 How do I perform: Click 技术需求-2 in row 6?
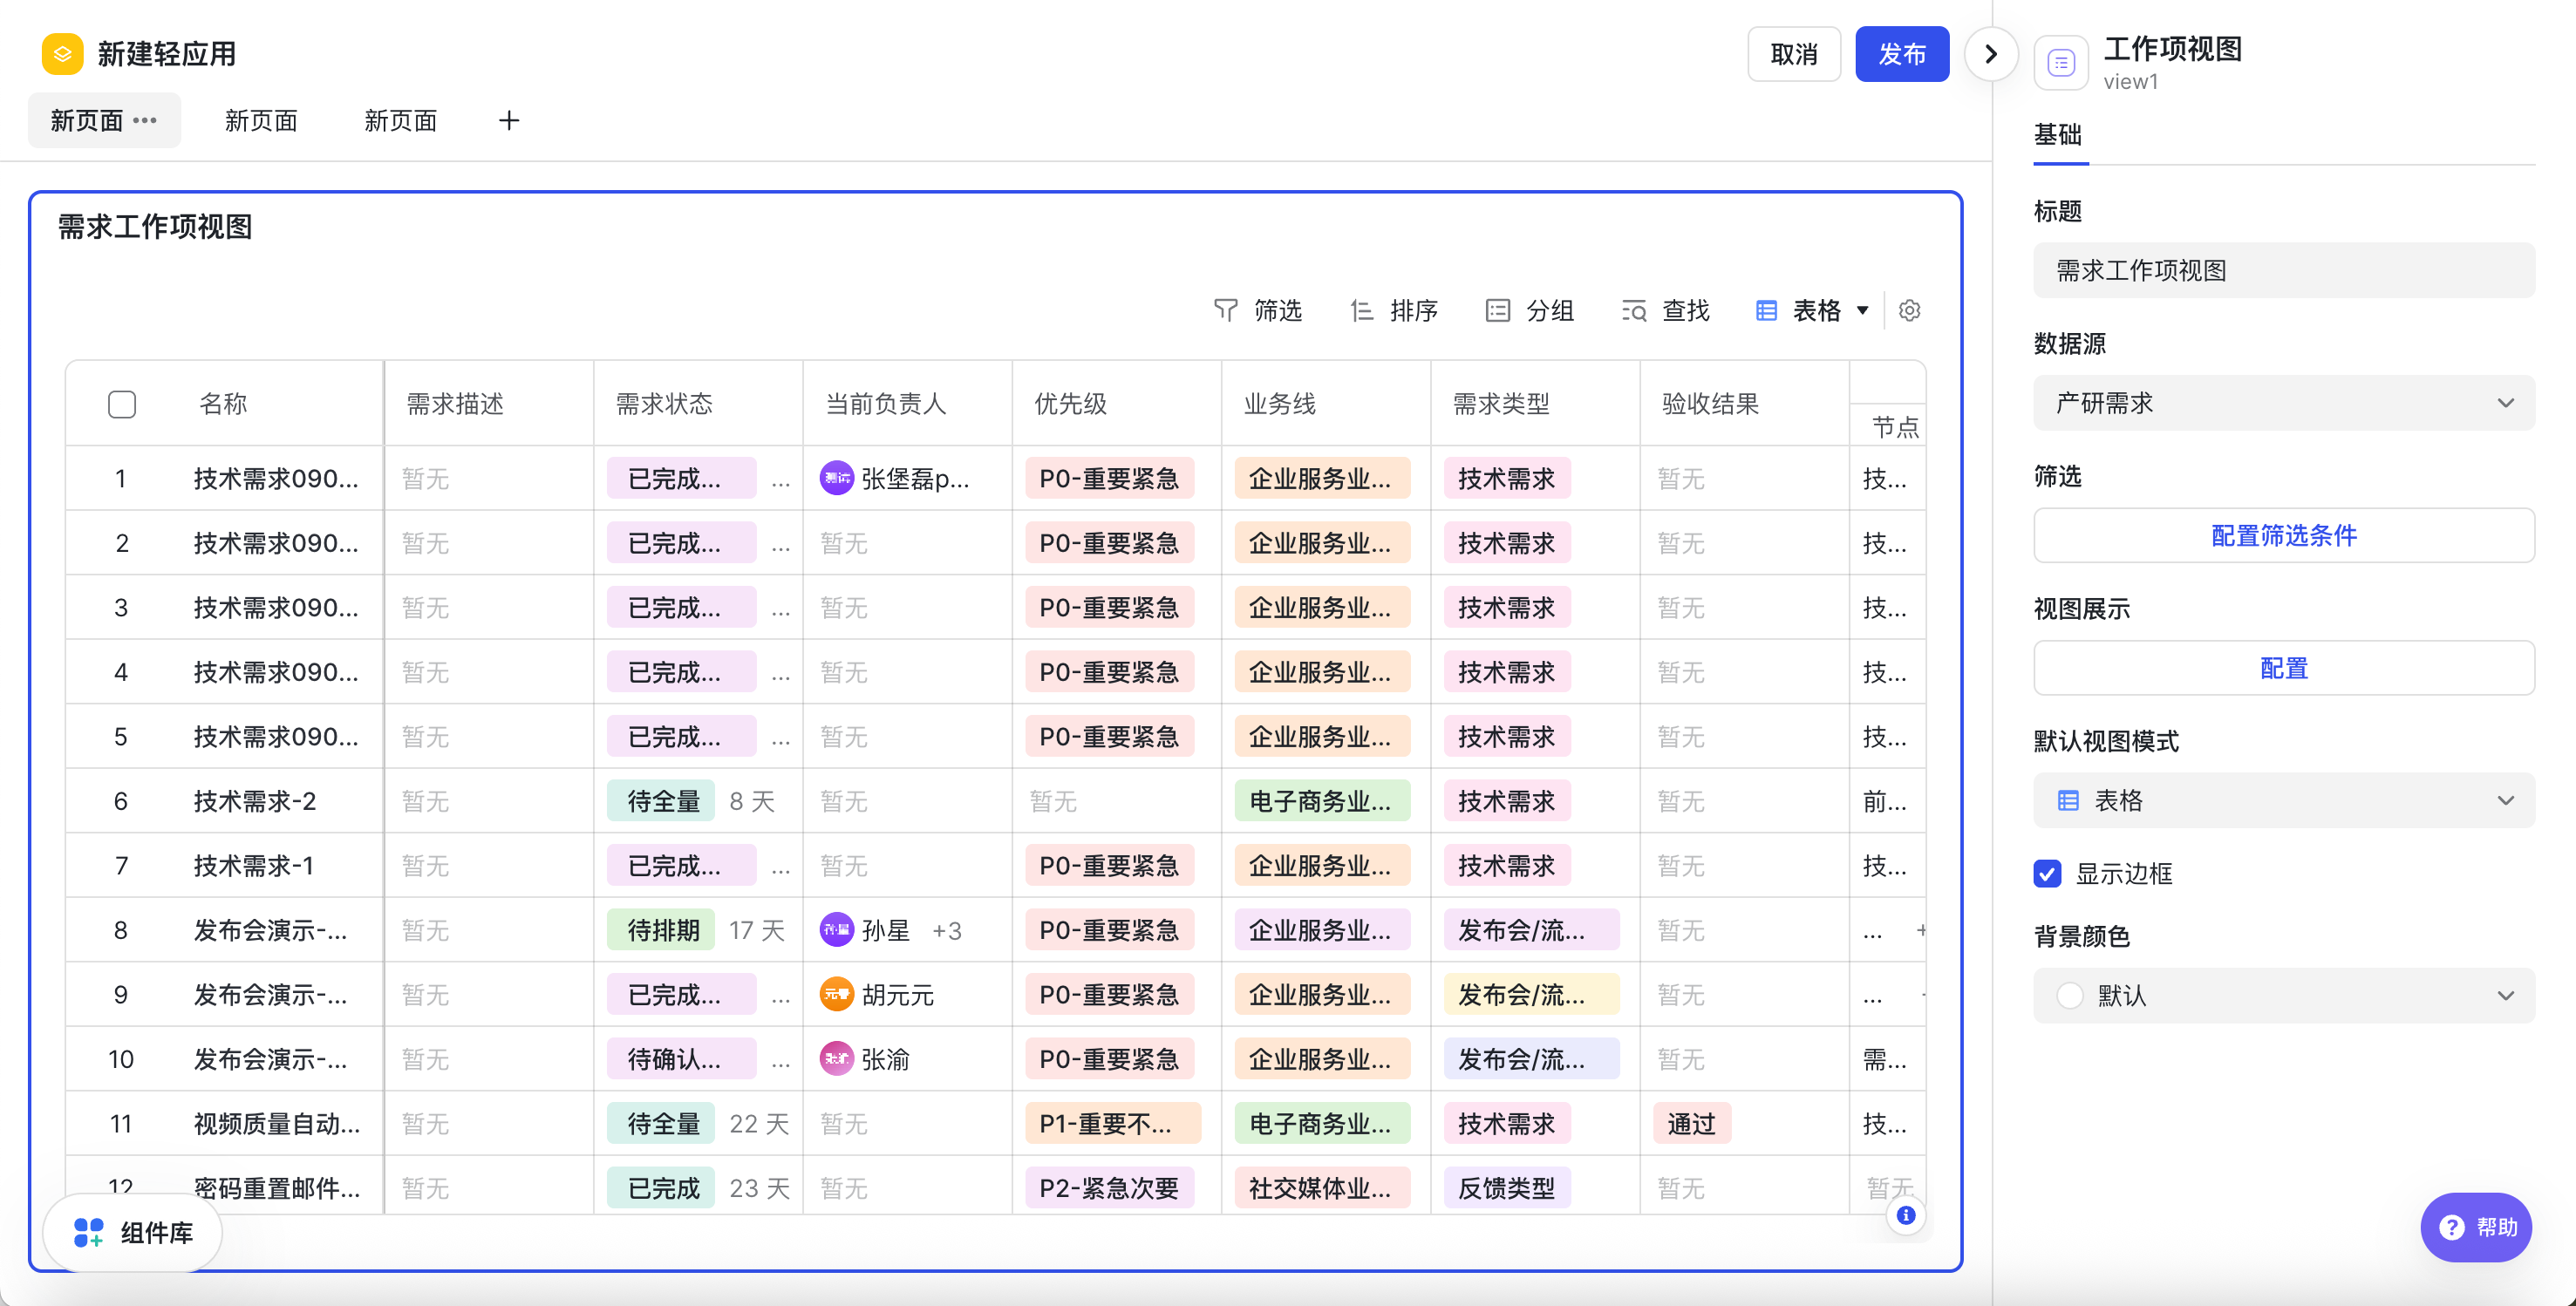[x=255, y=801]
